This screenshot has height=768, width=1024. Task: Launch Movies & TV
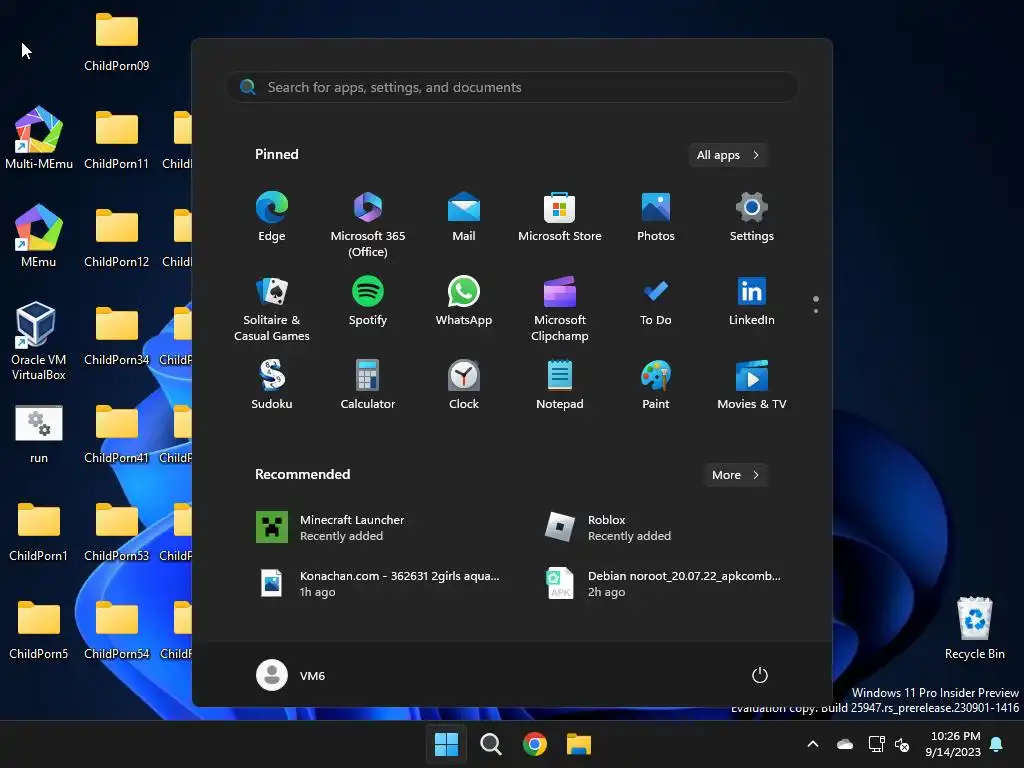click(x=752, y=385)
